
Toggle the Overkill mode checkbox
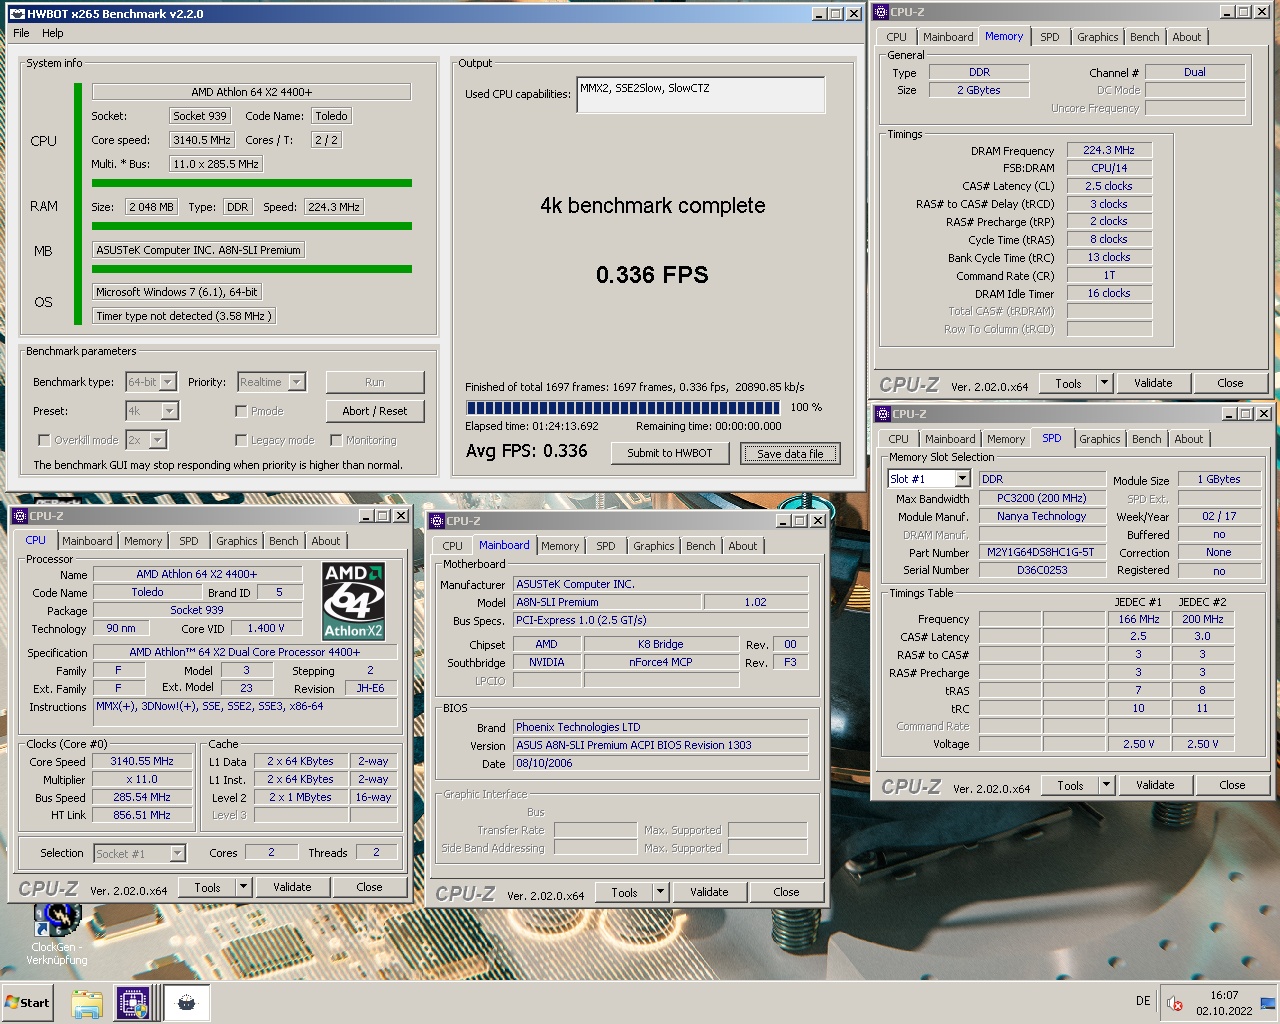coord(44,440)
